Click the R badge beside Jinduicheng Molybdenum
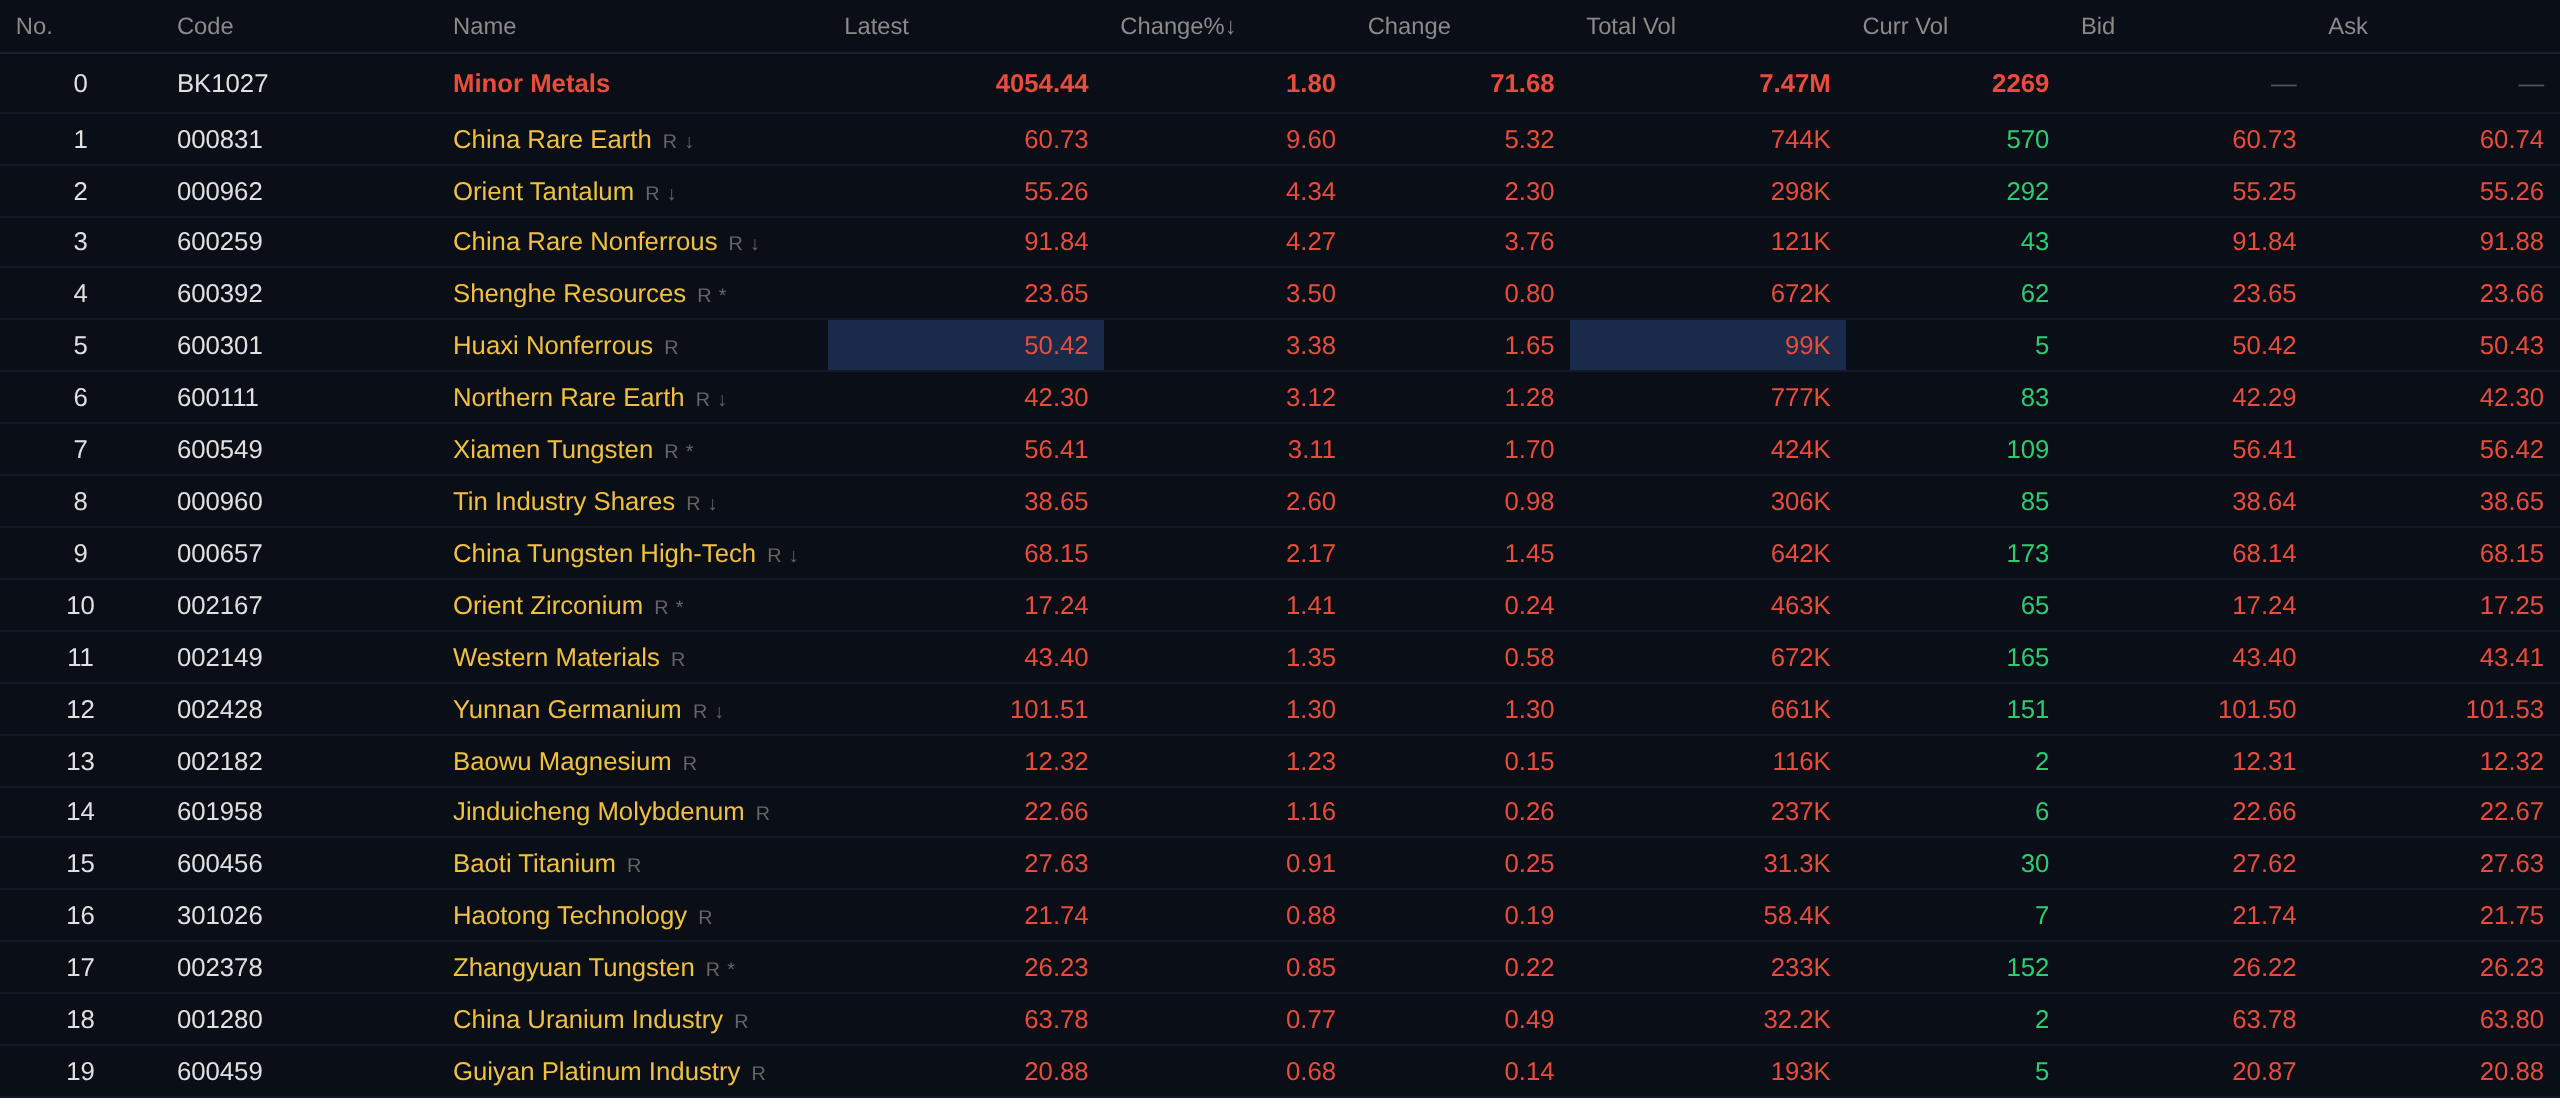Screen dimensions: 2560x1112 tap(763, 814)
